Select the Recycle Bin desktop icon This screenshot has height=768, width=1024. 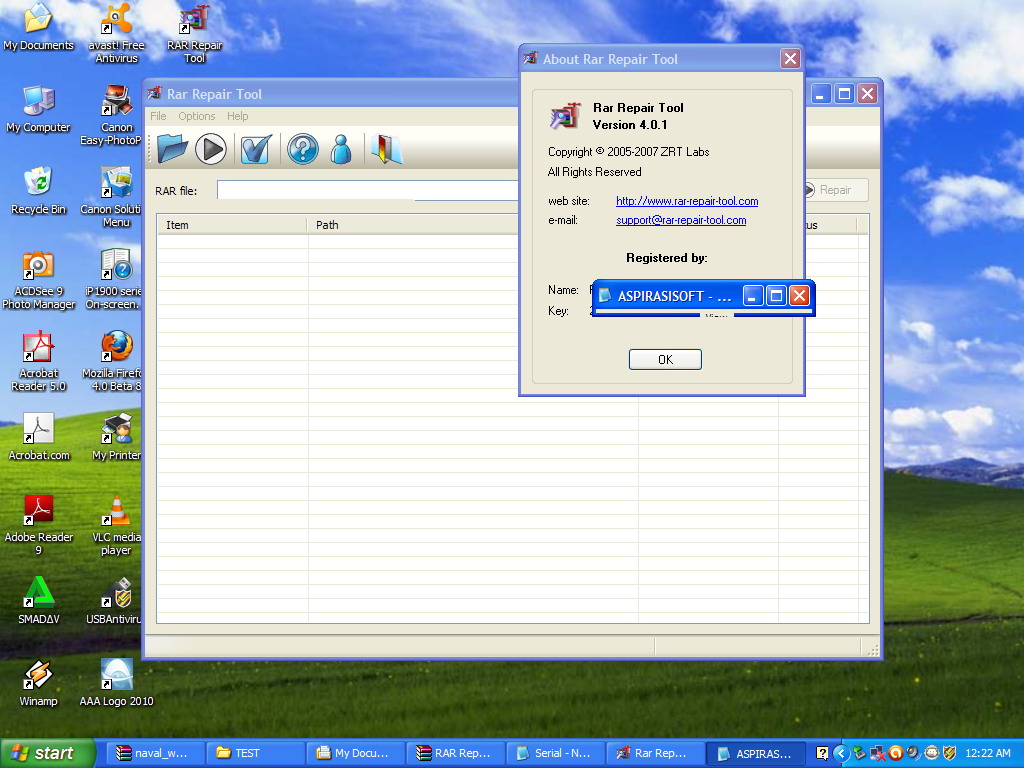[39, 191]
